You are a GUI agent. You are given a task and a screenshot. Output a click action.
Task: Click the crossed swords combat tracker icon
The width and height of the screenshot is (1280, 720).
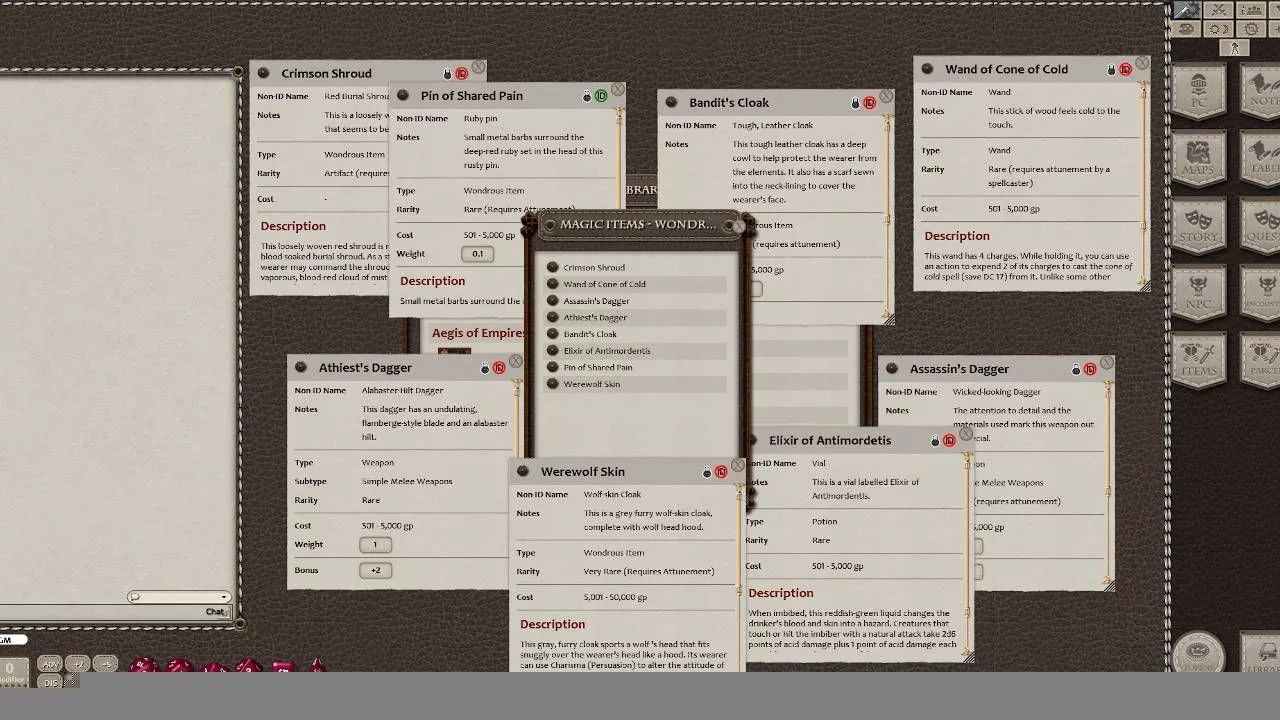[x=1218, y=10]
